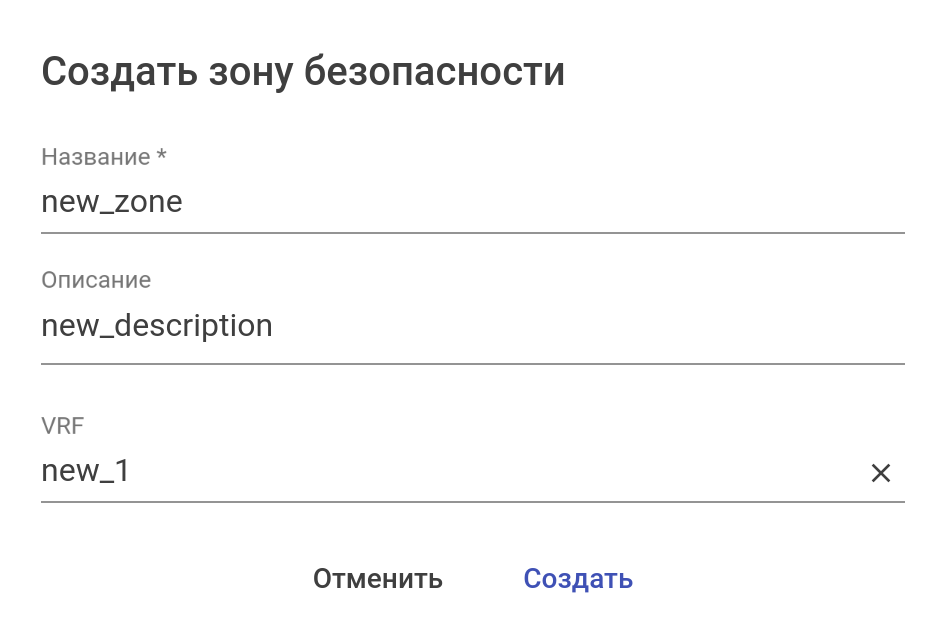Place cursor in the "new_description" text
Viewport: 942px width, 633px height.
coord(156,326)
